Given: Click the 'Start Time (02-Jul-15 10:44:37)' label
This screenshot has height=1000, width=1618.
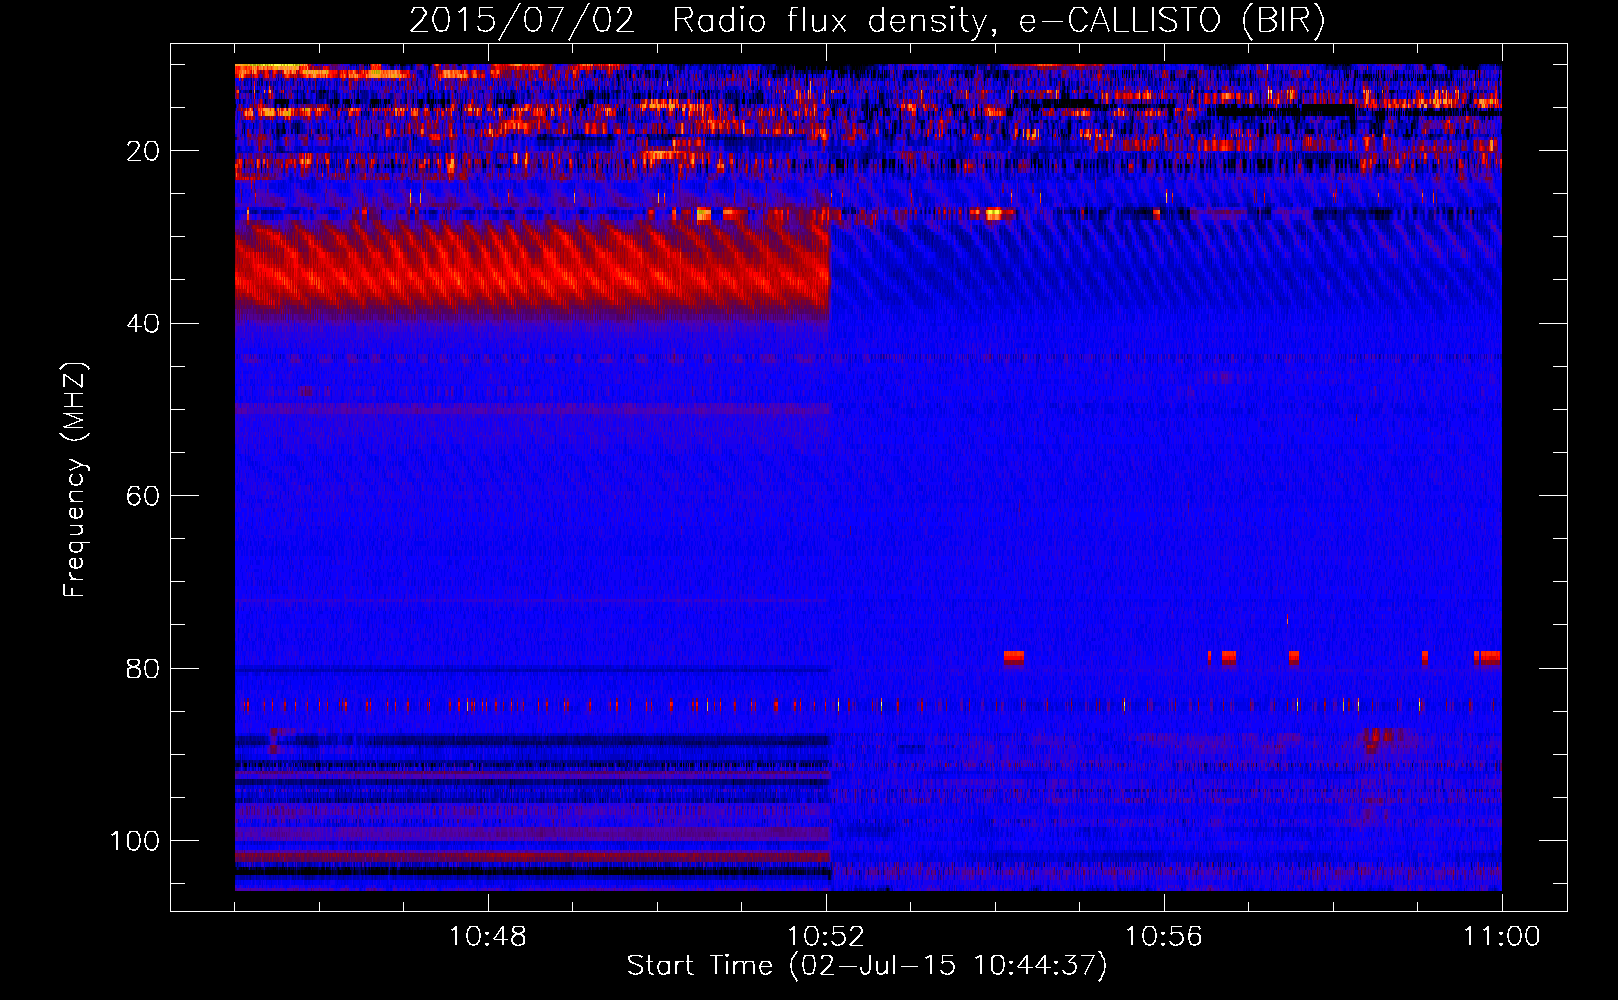Looking at the screenshot, I should coord(867,966).
